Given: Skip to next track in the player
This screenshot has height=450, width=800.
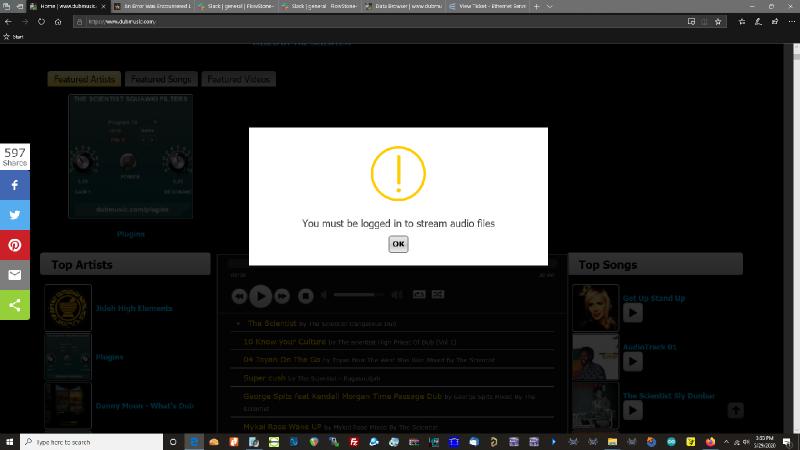Looking at the screenshot, I should click(x=282, y=296).
